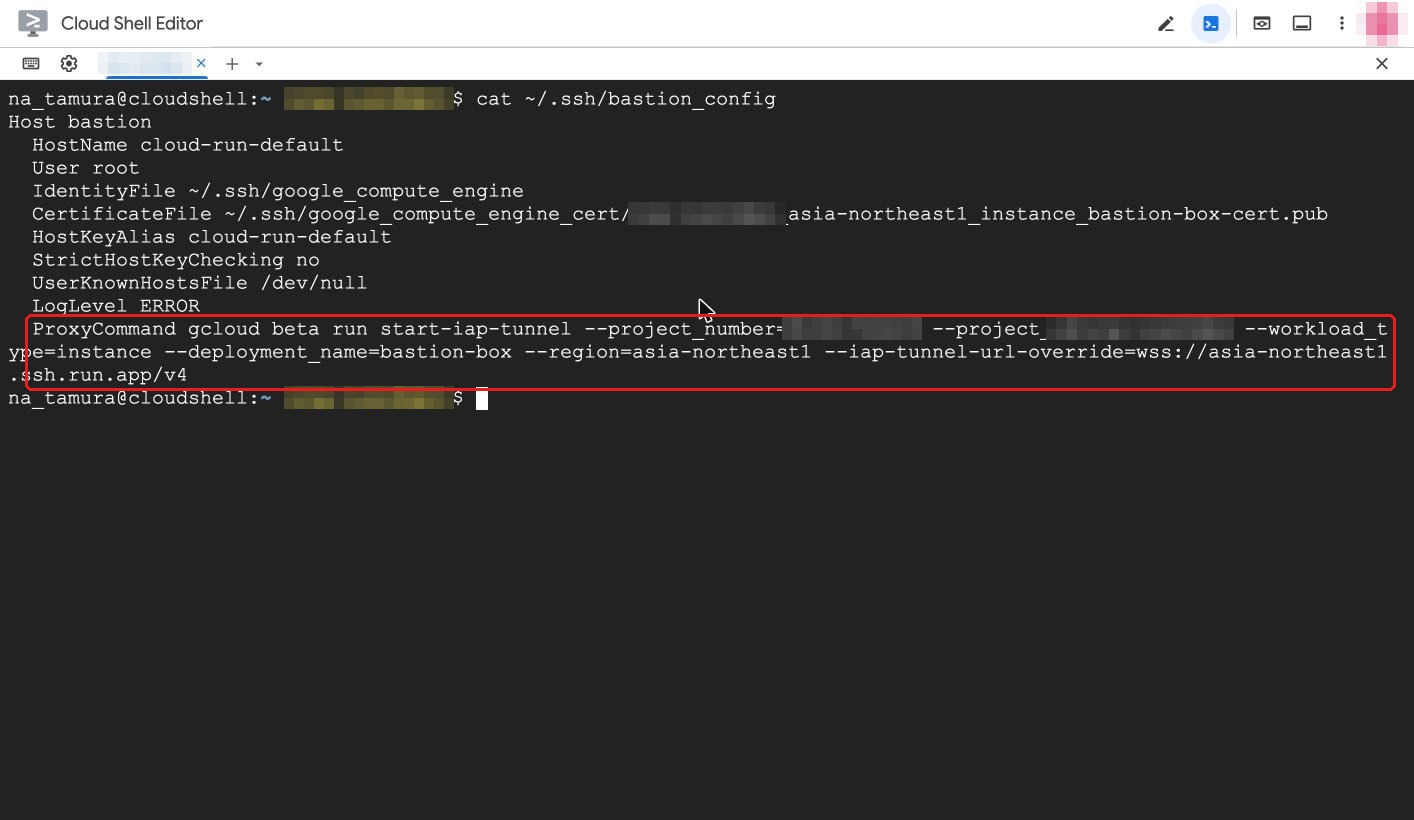The width and height of the screenshot is (1414, 820).
Task: Open the web preview icon
Action: coord(1262,23)
